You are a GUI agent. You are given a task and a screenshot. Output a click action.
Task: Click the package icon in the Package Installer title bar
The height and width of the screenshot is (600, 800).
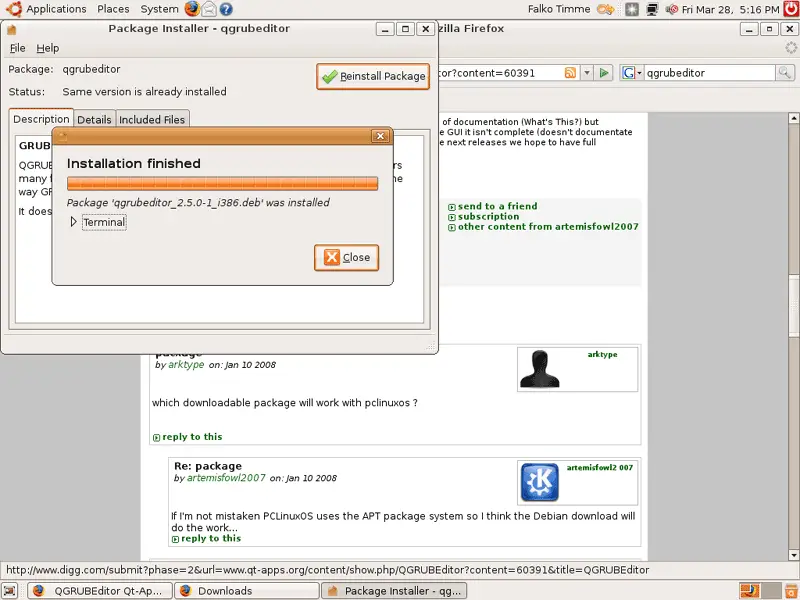pos(11,30)
